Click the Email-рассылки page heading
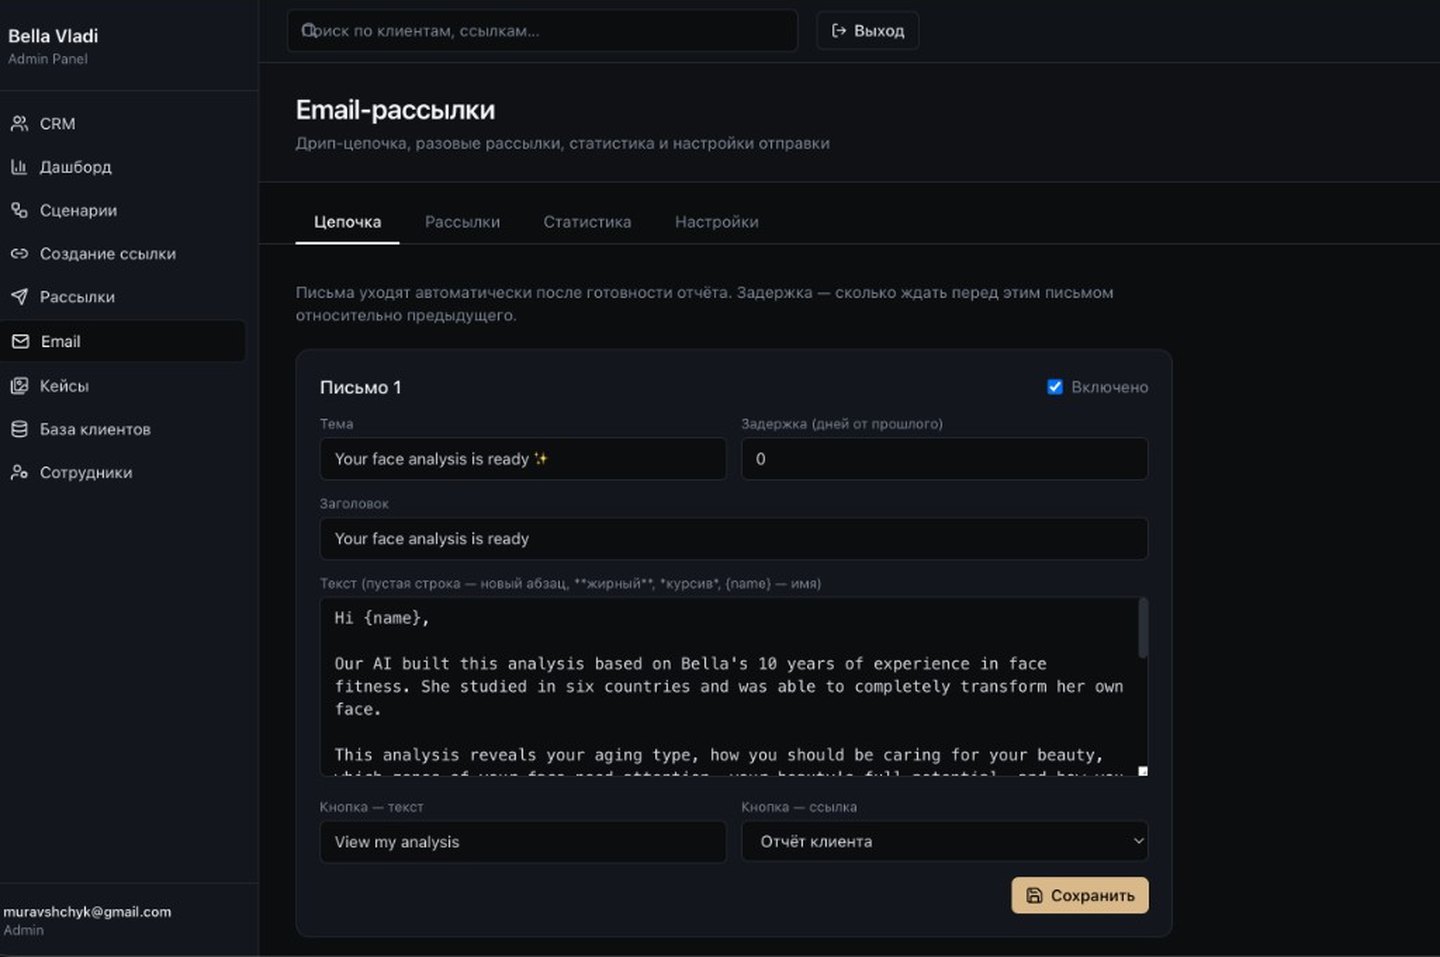 [395, 110]
